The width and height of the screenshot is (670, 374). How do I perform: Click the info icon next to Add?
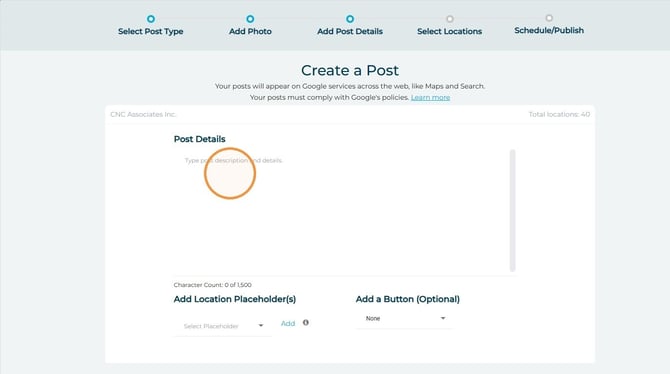pos(306,323)
